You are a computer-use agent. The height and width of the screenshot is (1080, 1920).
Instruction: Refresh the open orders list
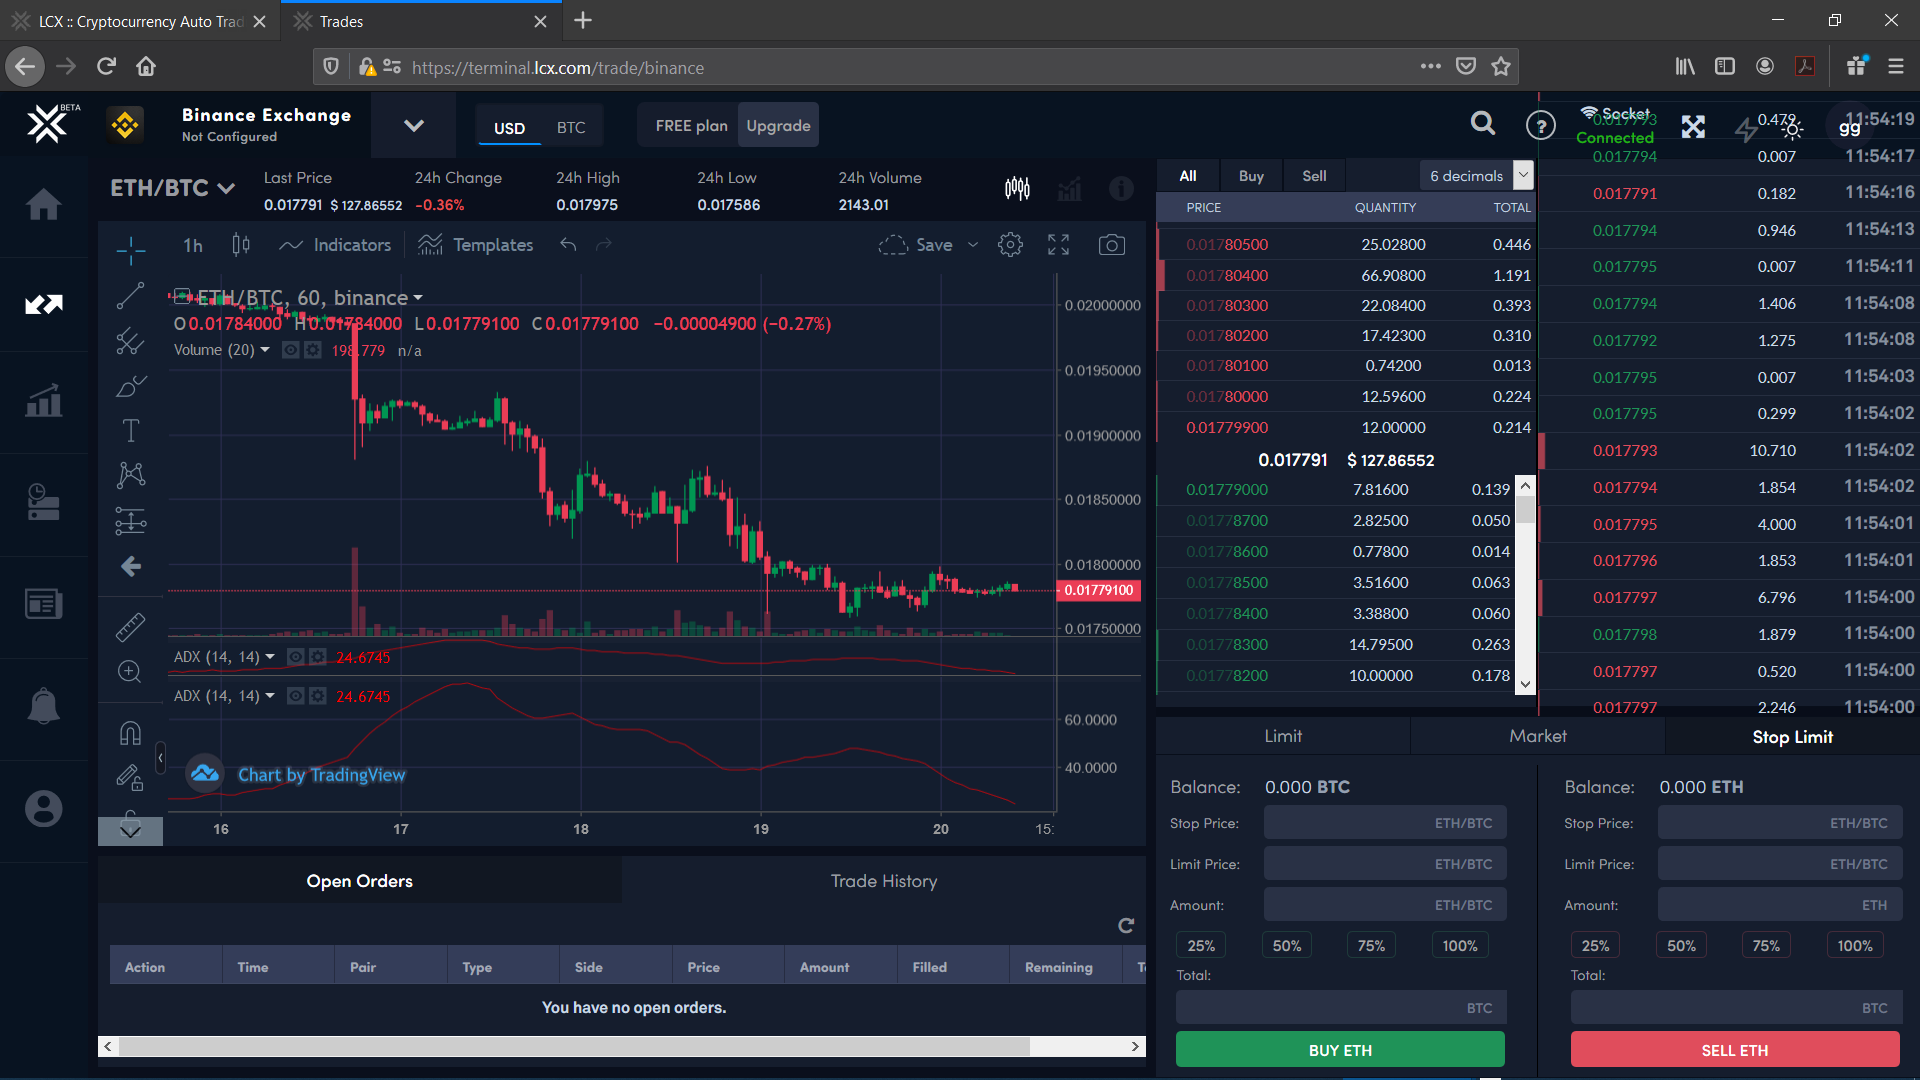pyautogui.click(x=1126, y=925)
